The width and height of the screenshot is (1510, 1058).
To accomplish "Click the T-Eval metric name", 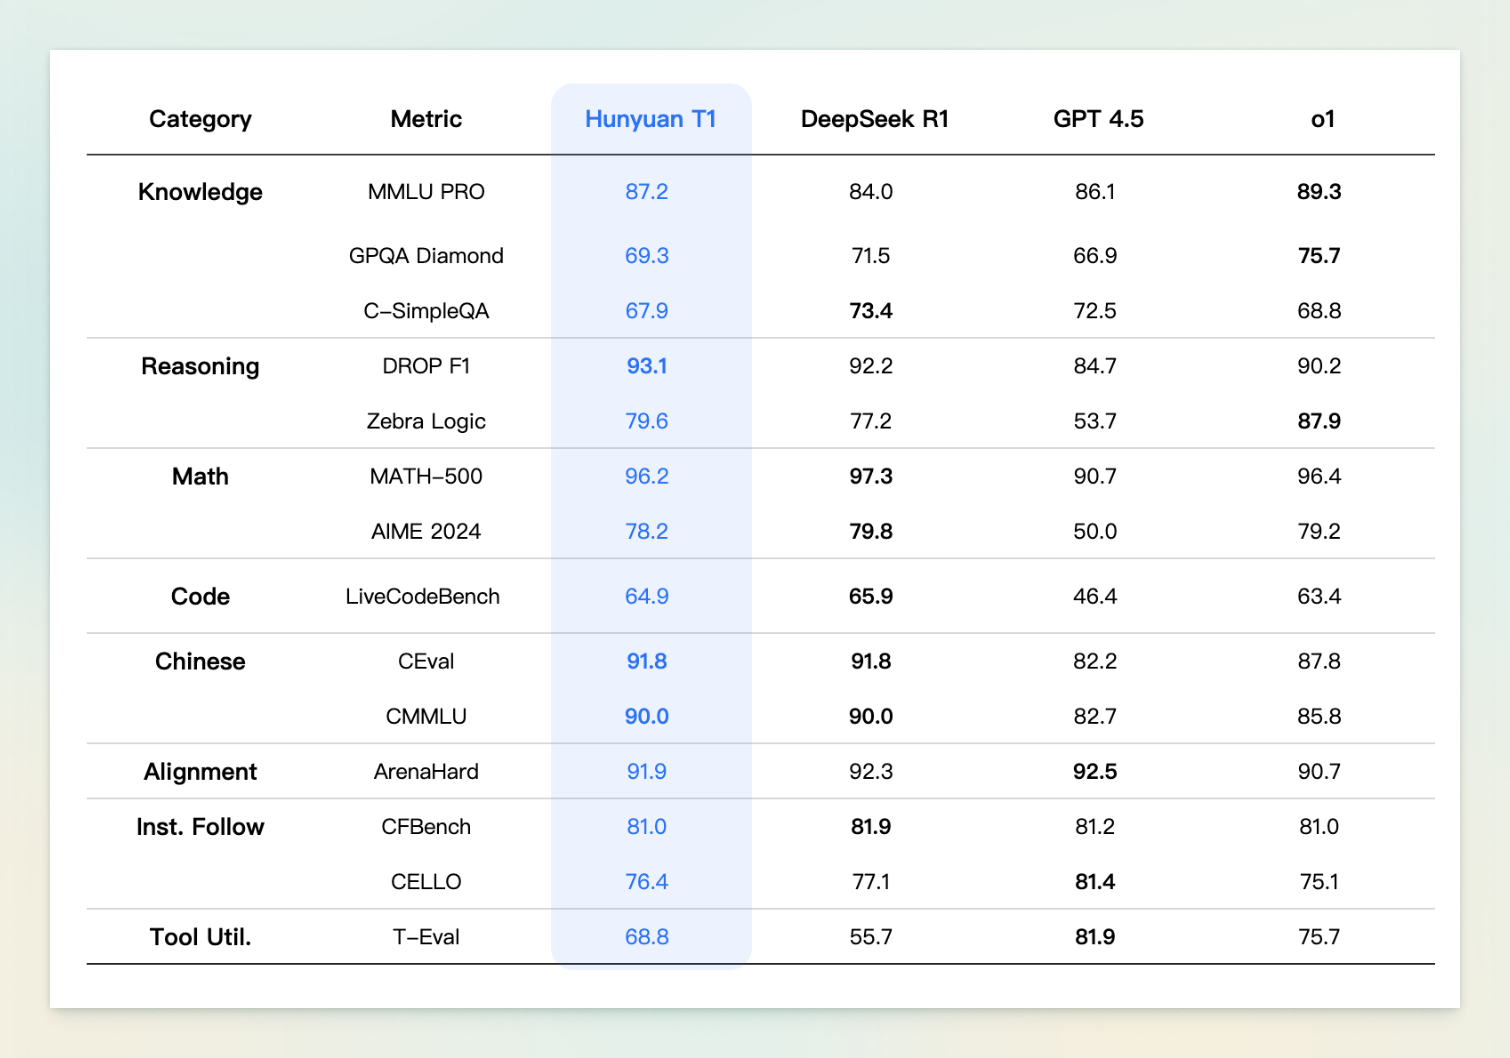I will tap(426, 936).
